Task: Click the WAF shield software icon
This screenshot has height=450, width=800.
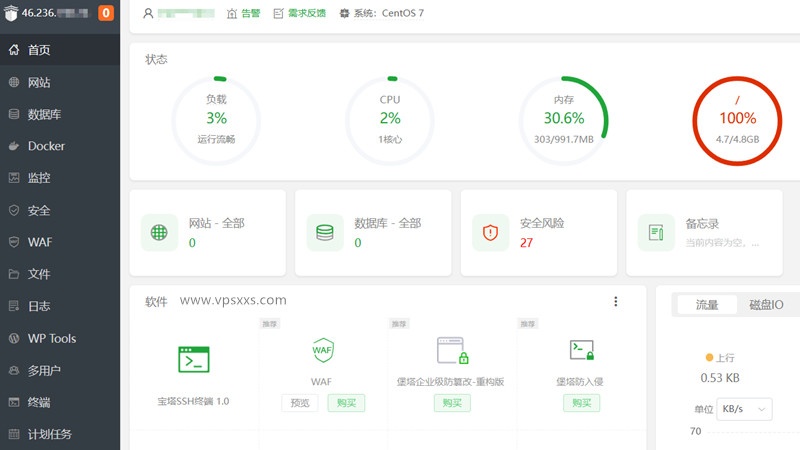Action: click(323, 350)
